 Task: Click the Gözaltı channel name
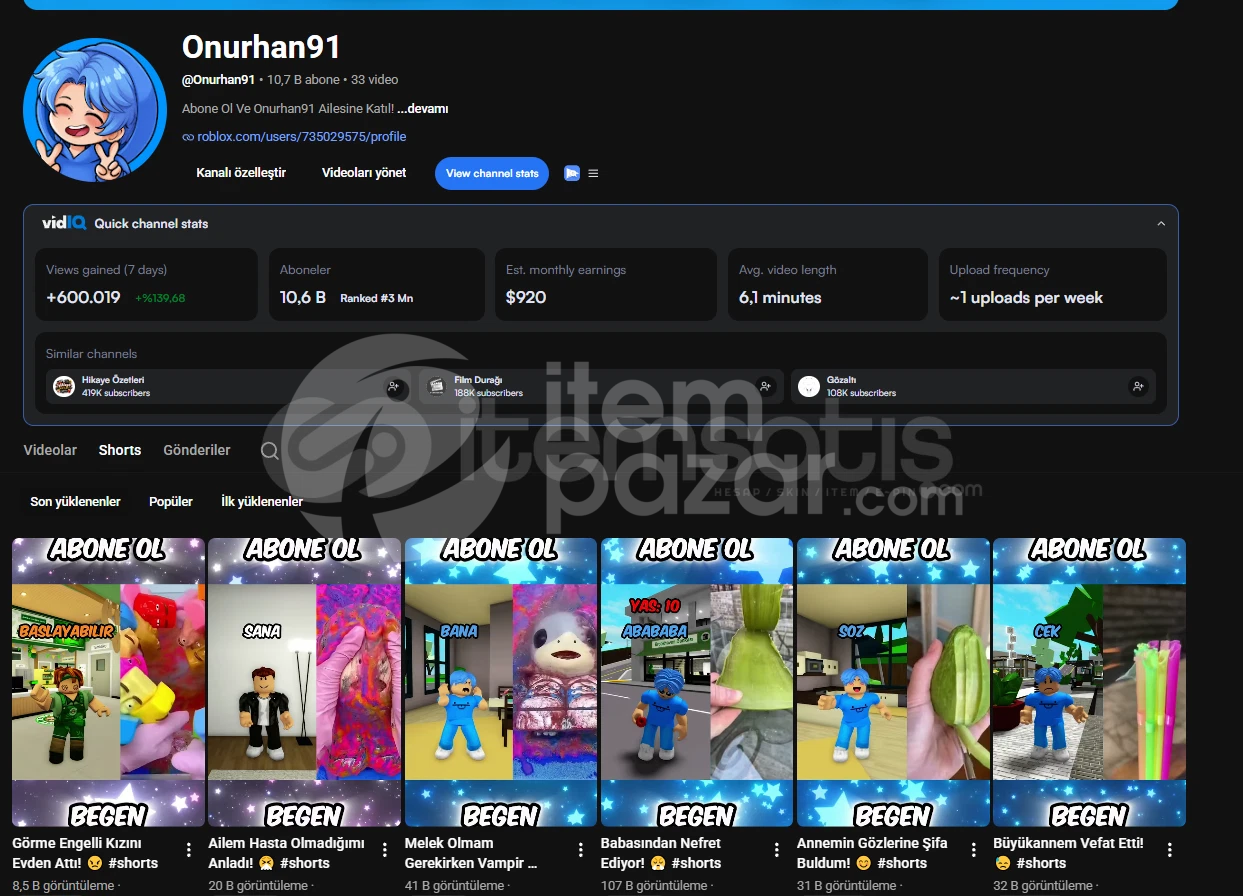pyautogui.click(x=841, y=380)
